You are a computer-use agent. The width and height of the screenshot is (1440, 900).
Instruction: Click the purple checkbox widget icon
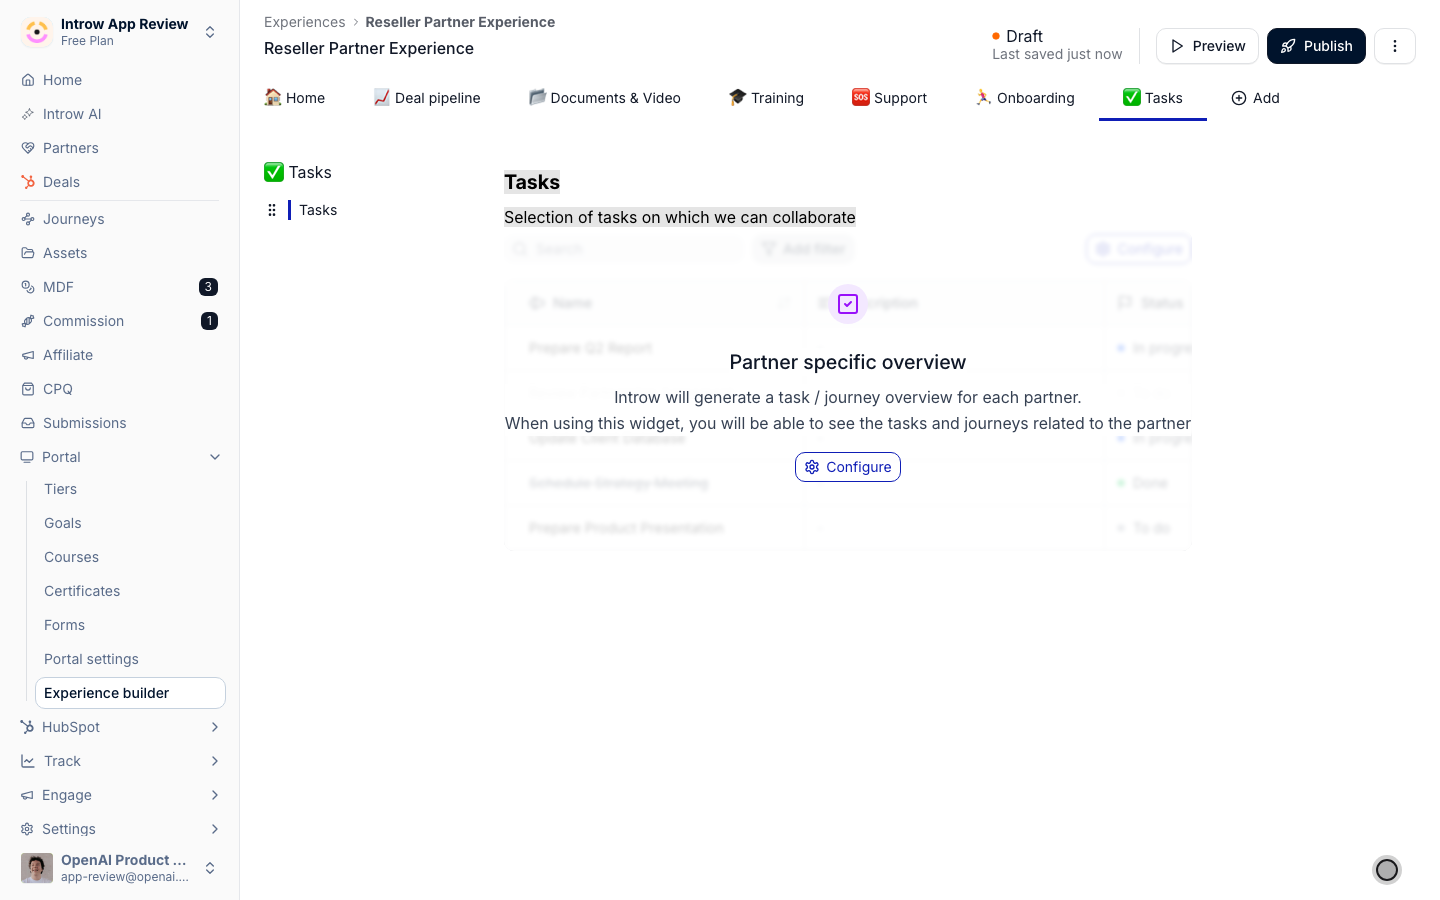pos(848,304)
